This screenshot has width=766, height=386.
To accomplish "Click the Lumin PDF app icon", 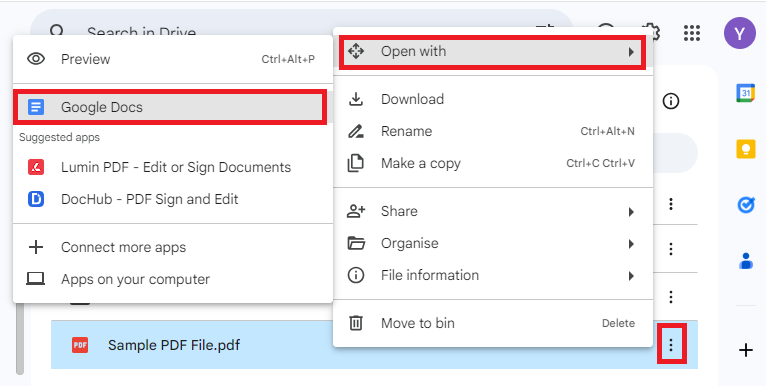I will [x=36, y=167].
